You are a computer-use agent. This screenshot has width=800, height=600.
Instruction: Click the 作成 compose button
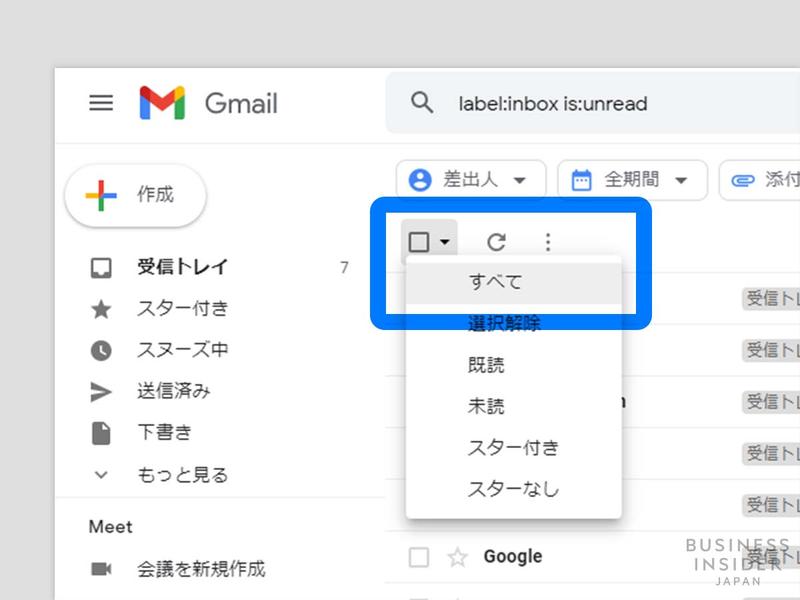[135, 196]
